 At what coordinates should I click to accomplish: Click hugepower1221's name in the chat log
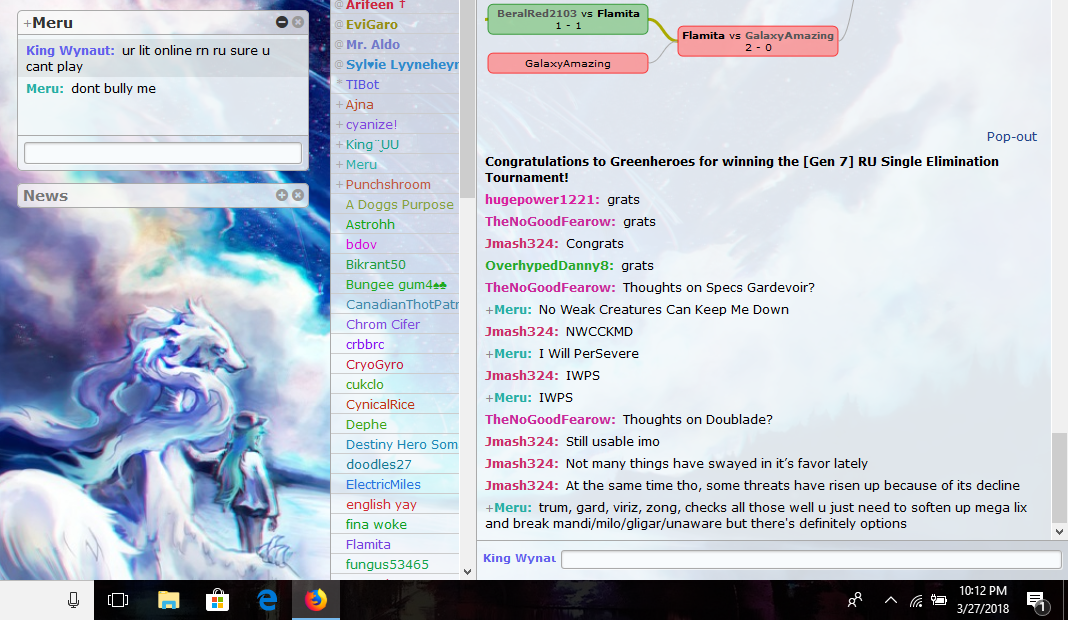542,200
